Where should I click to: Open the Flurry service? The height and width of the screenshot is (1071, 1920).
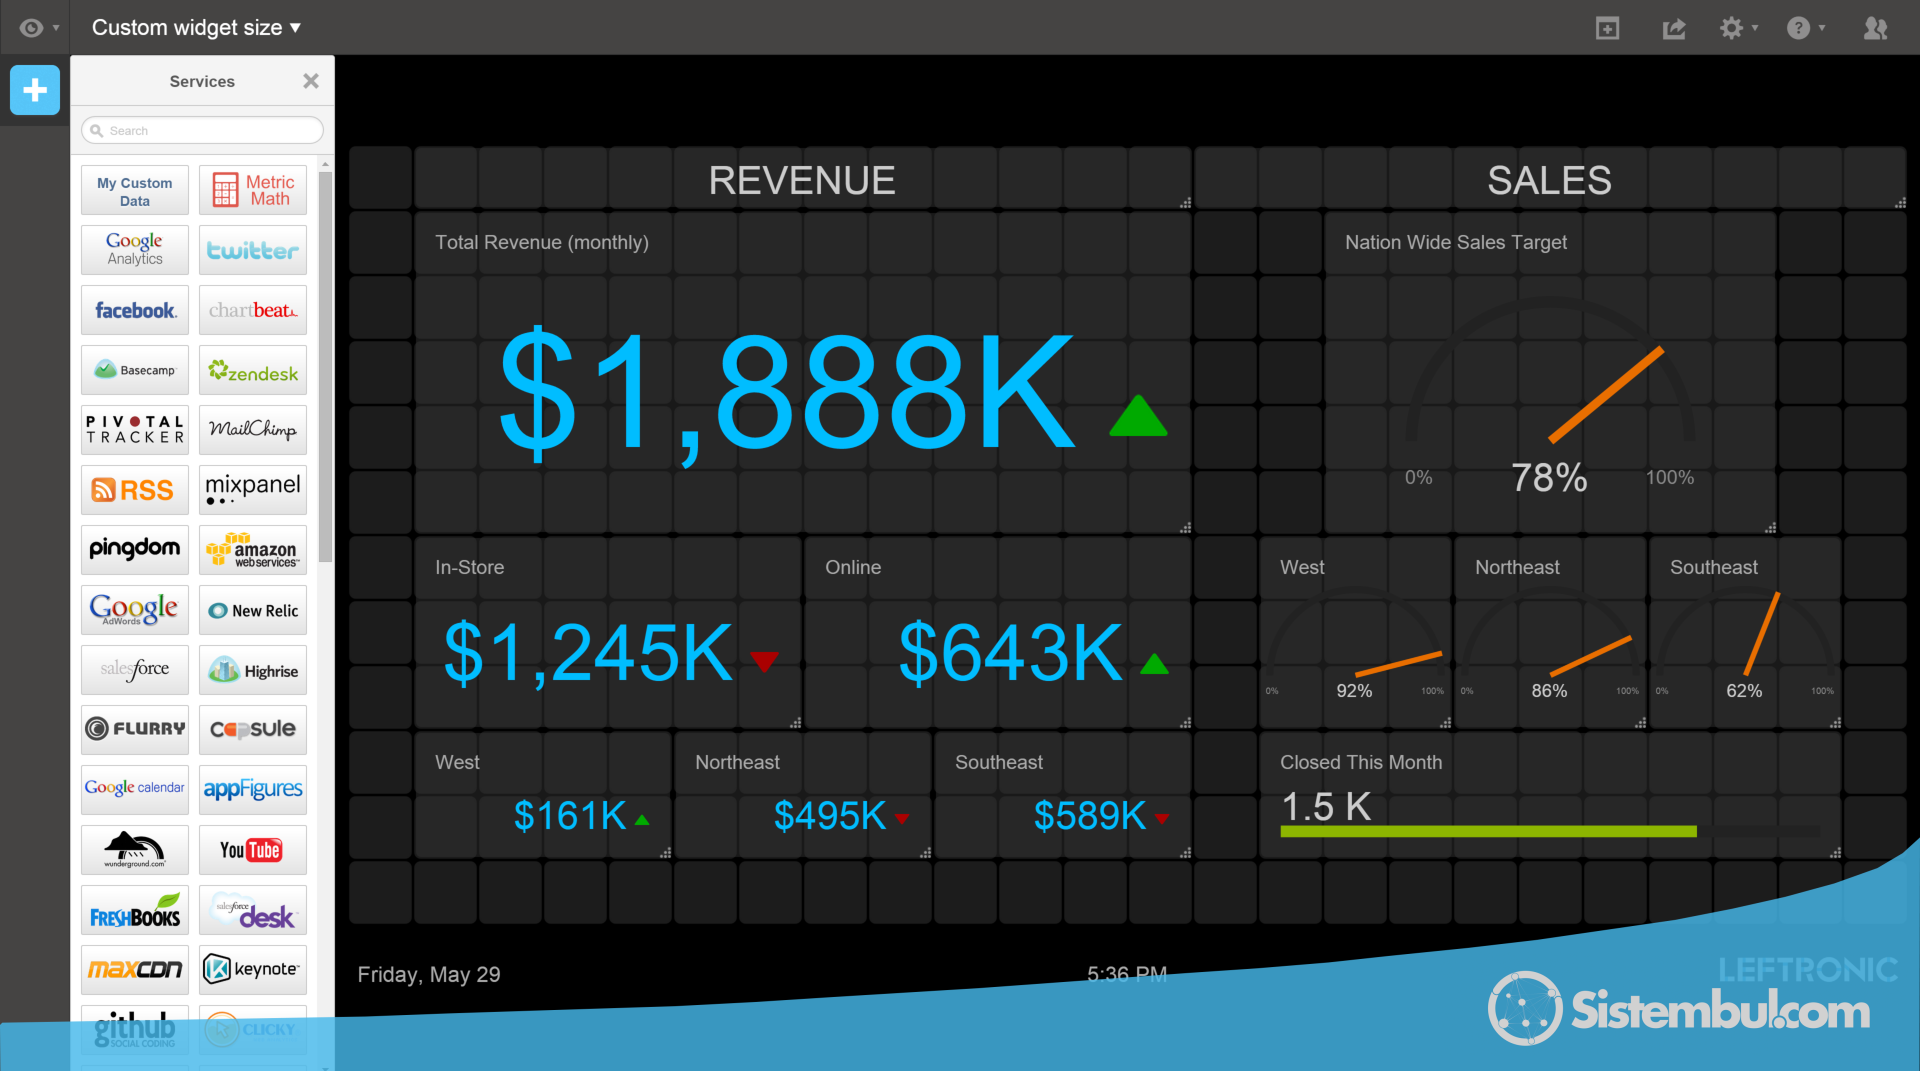tap(135, 730)
